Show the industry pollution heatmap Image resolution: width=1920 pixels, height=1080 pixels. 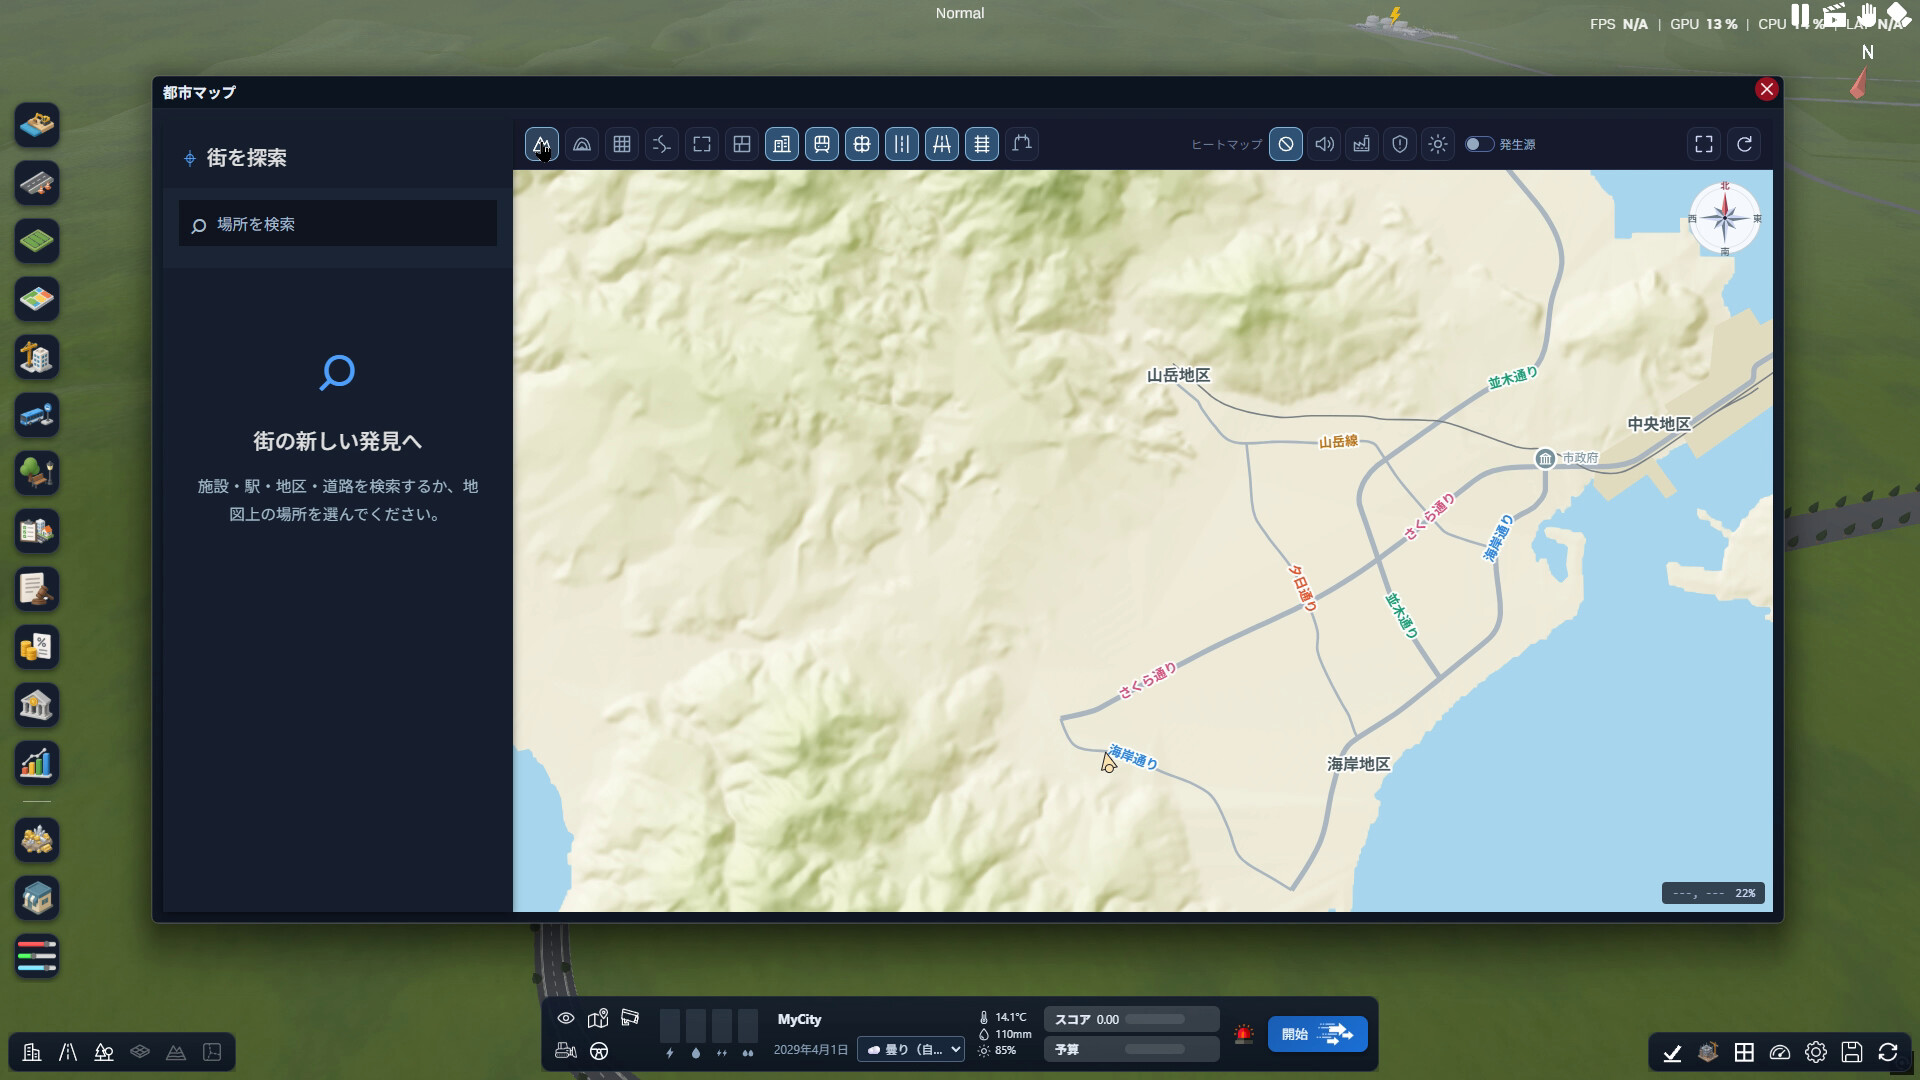click(x=1361, y=144)
